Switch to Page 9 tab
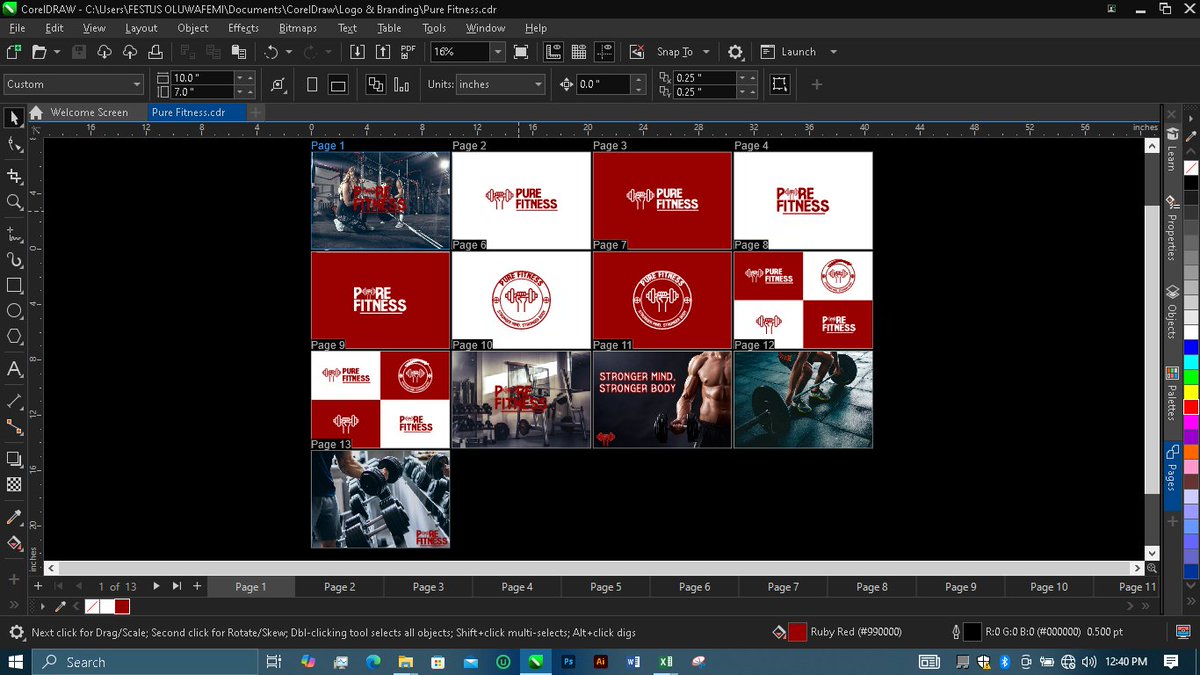1200x675 pixels. 960,587
